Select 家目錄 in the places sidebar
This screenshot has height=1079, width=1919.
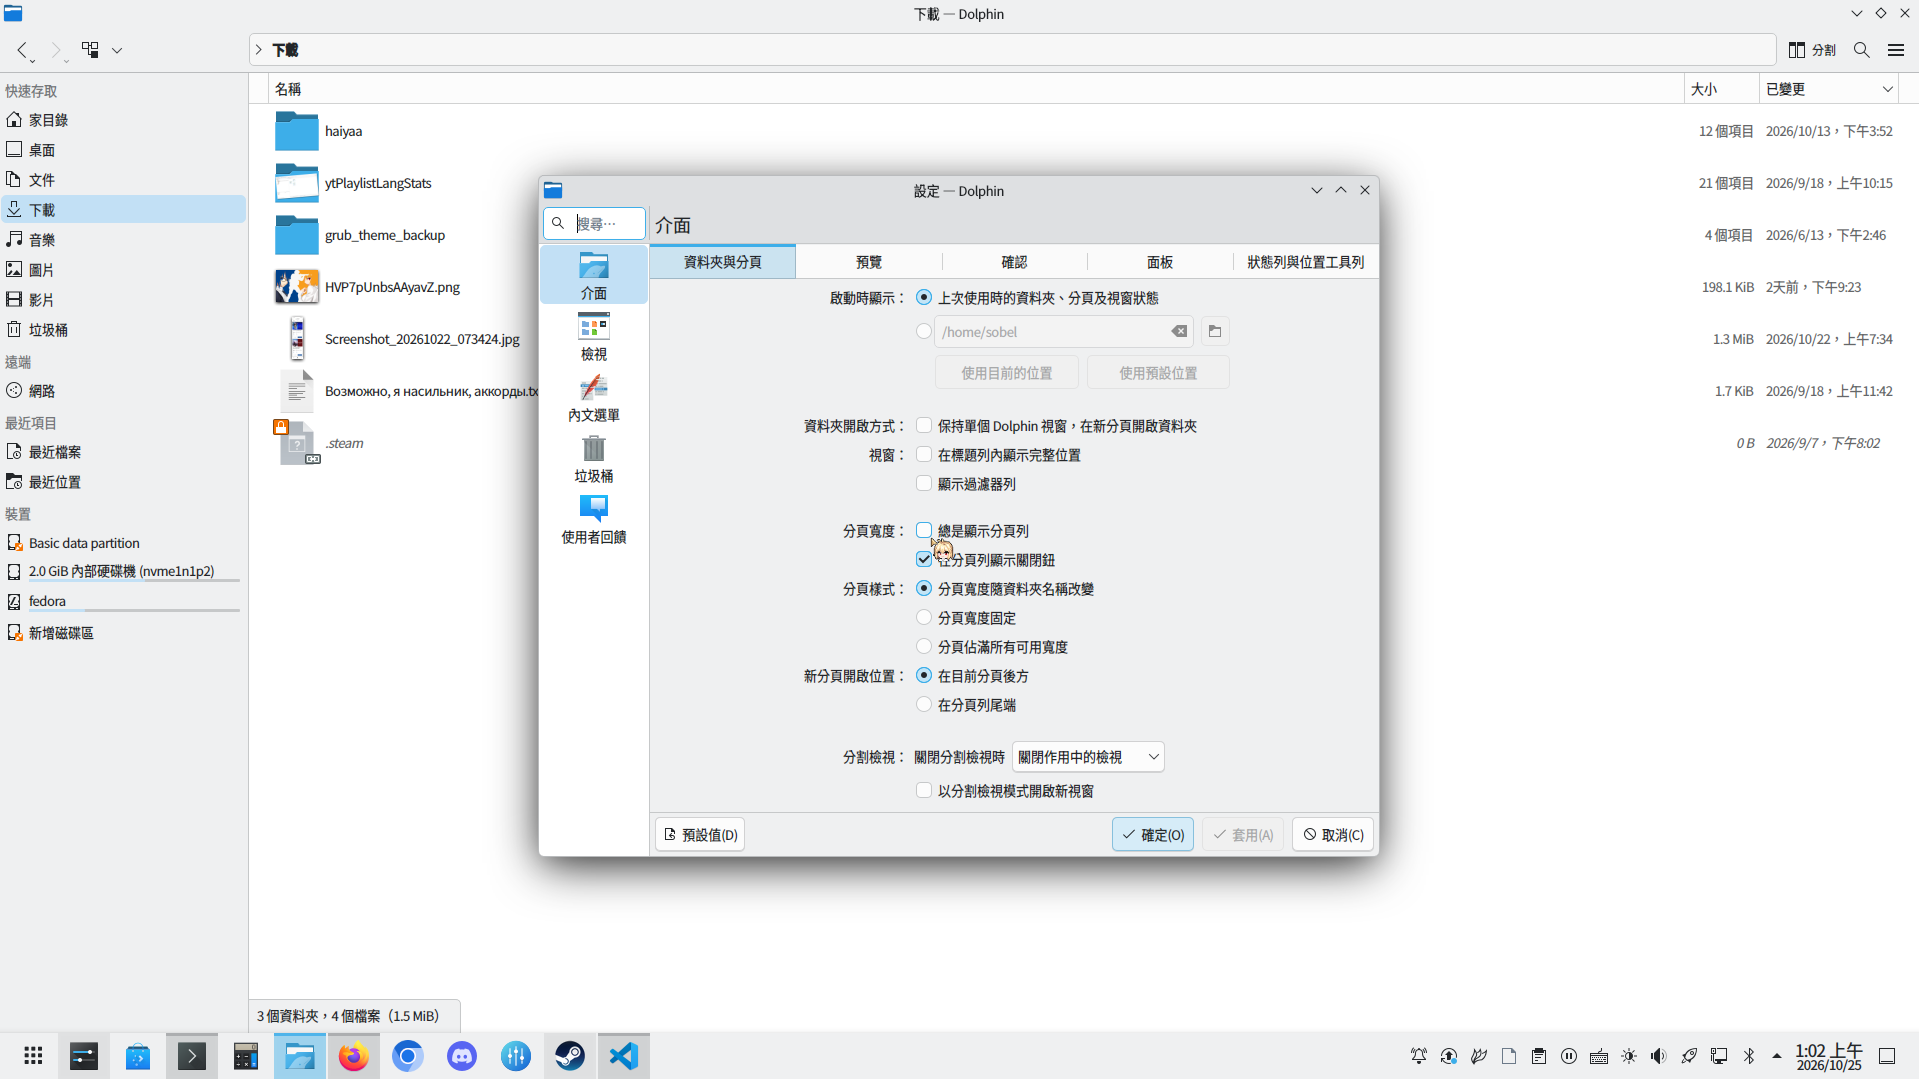pos(124,120)
